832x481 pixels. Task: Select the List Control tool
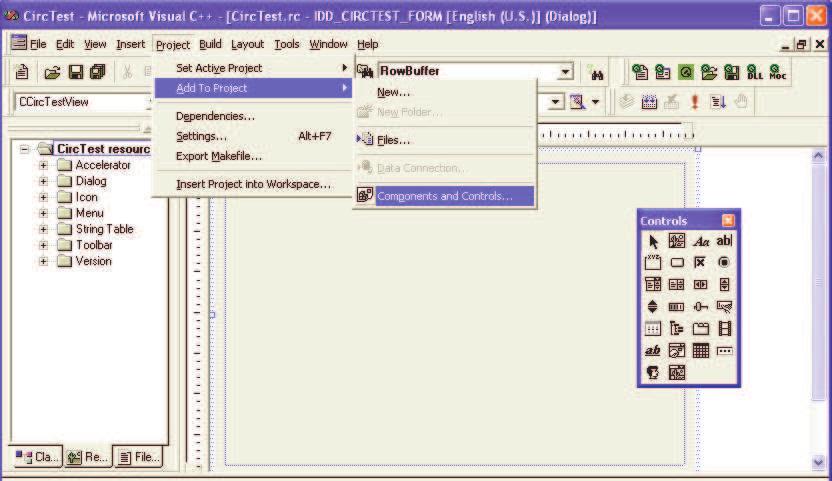point(653,329)
